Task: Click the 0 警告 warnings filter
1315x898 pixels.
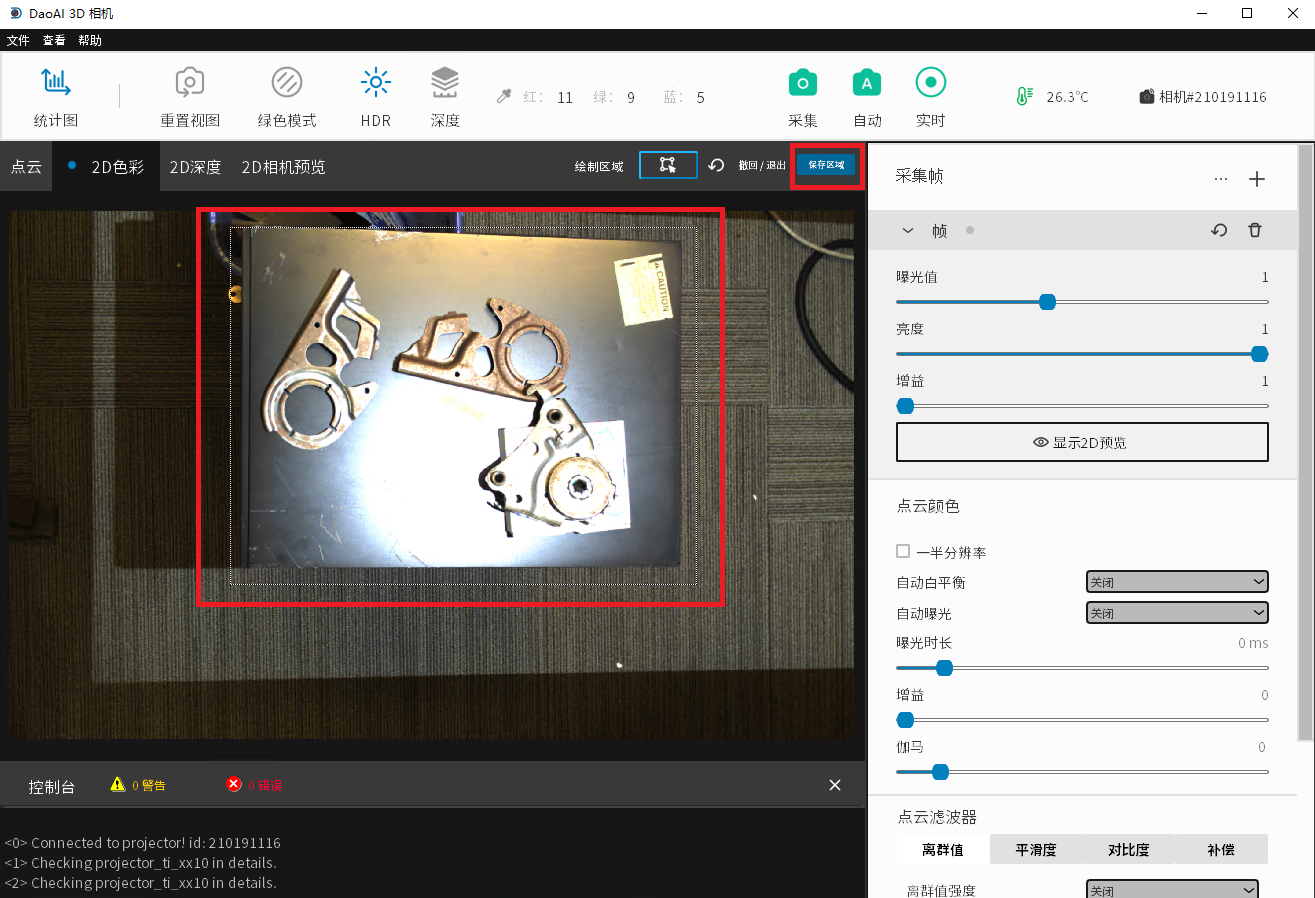Action: pos(148,785)
